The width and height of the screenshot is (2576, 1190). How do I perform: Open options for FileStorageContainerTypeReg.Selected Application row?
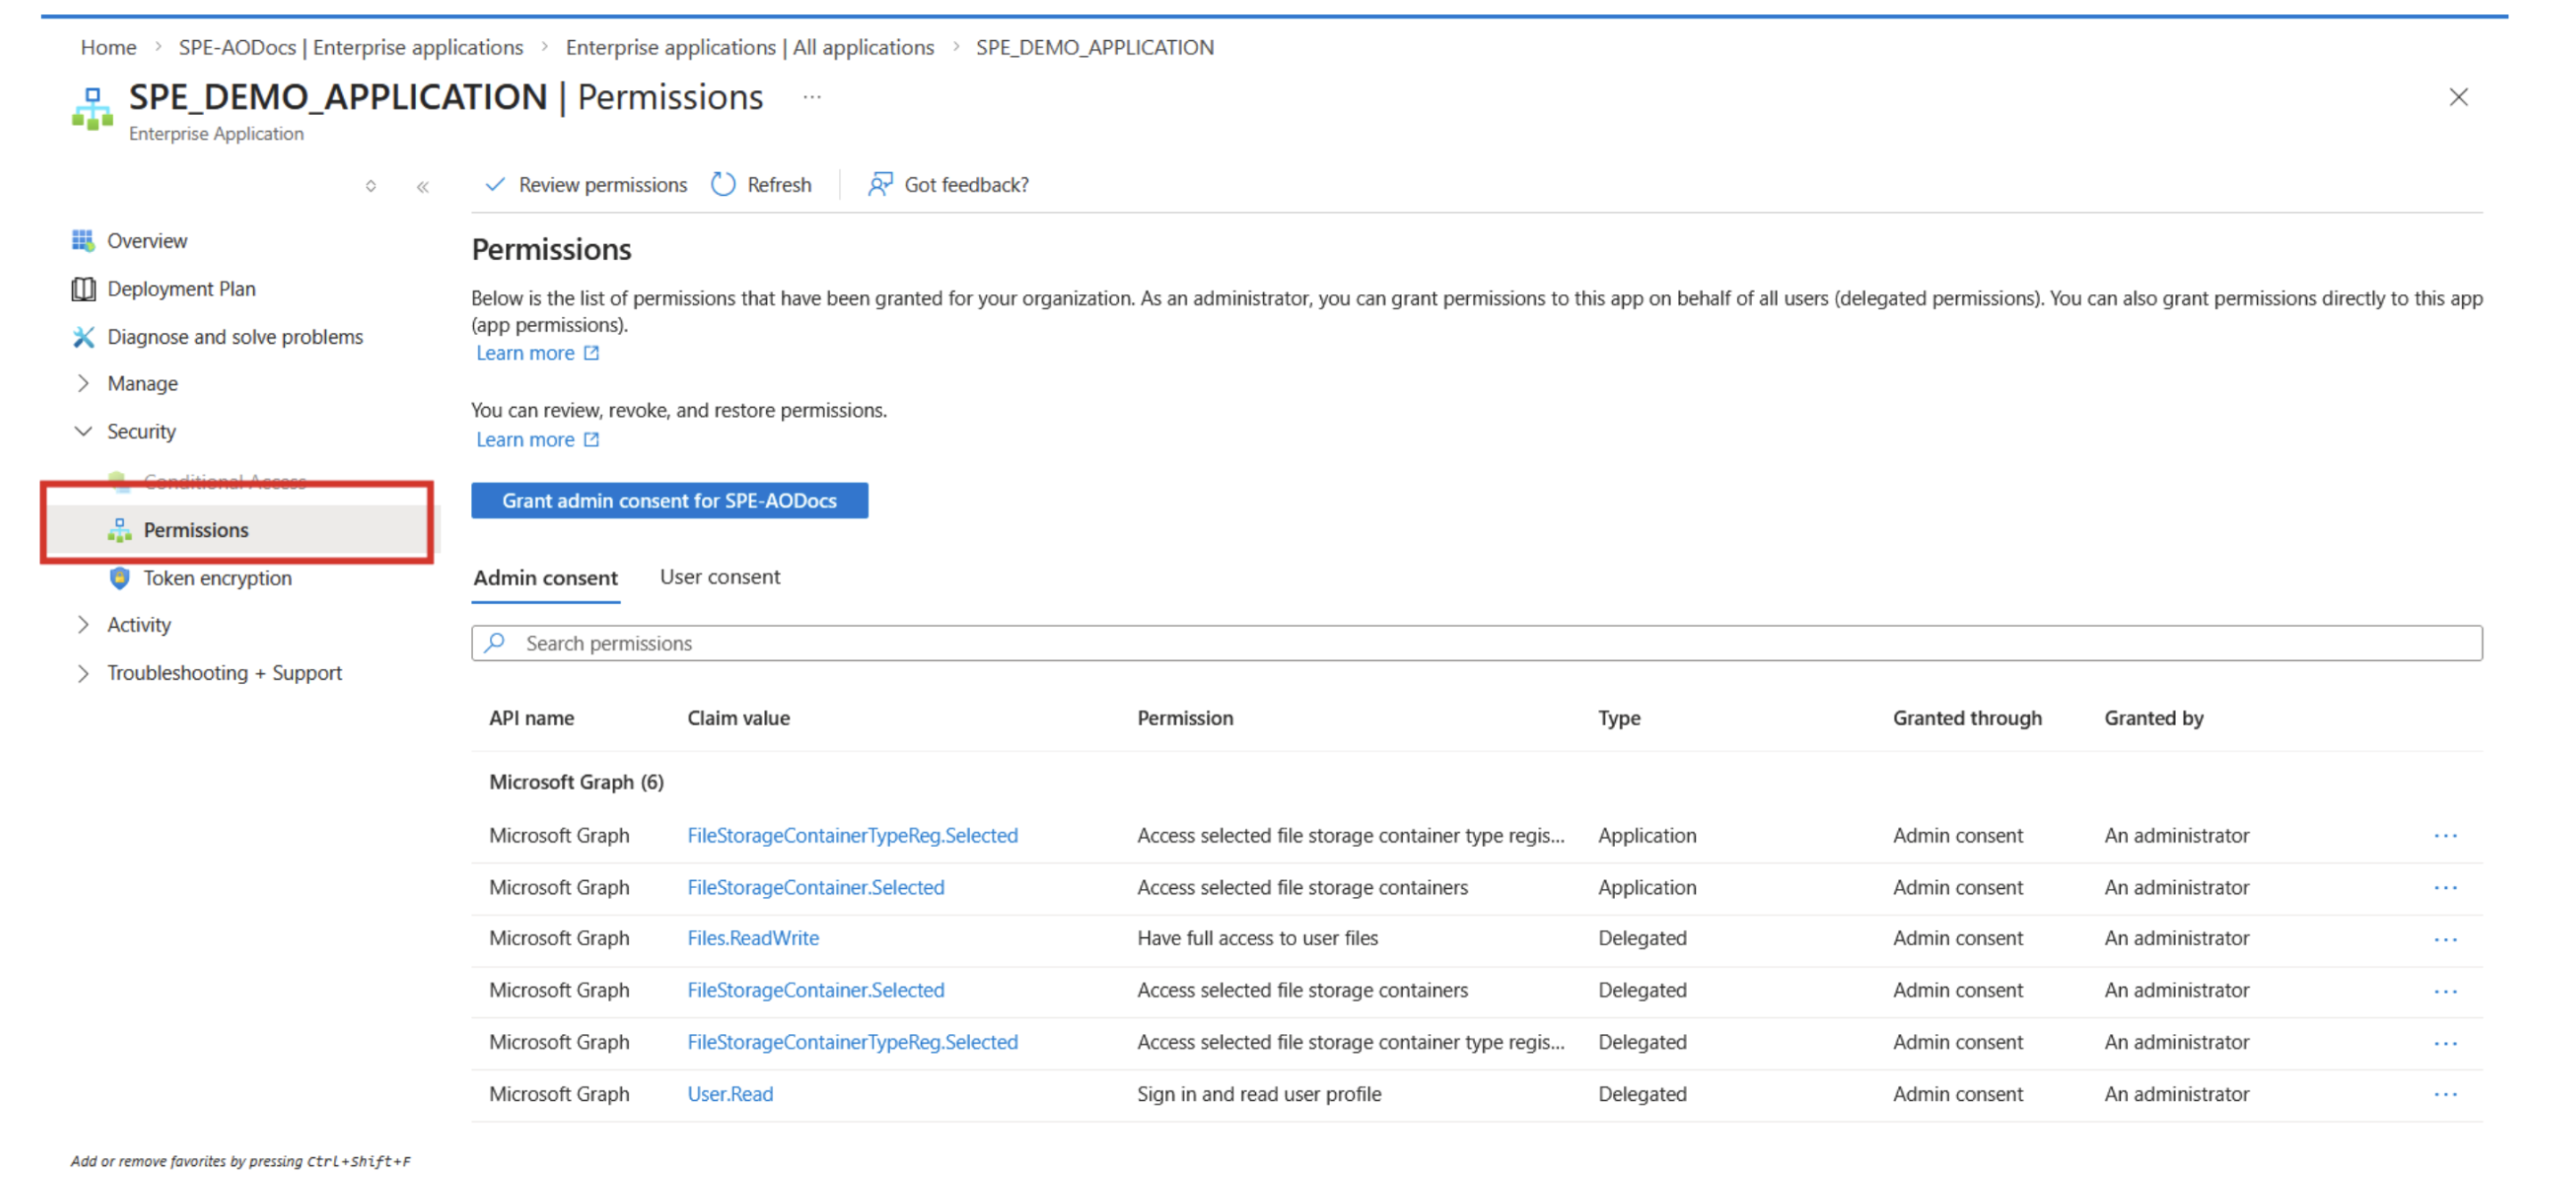[x=2445, y=836]
